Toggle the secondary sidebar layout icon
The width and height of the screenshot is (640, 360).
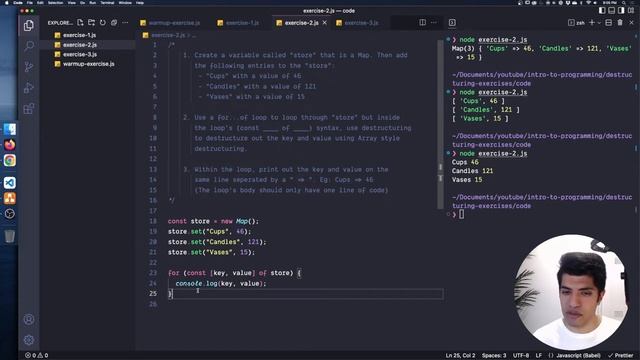tap(621, 10)
